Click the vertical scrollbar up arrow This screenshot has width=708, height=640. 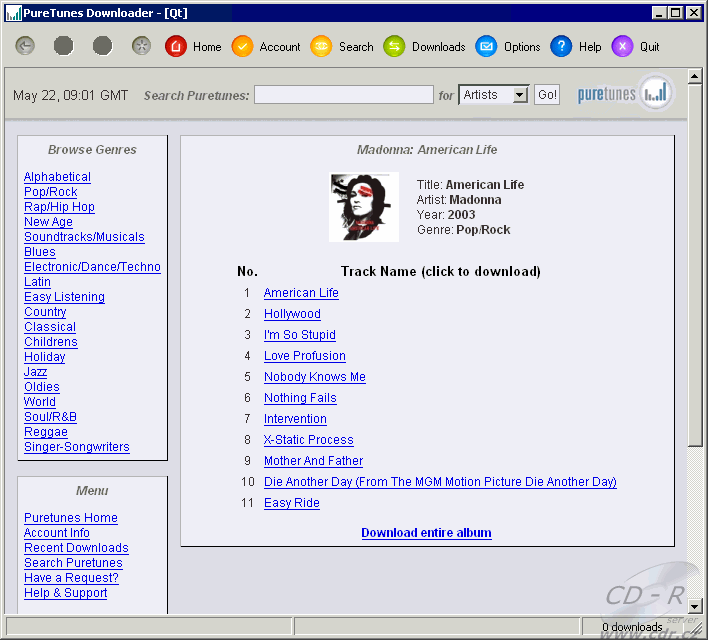click(694, 76)
